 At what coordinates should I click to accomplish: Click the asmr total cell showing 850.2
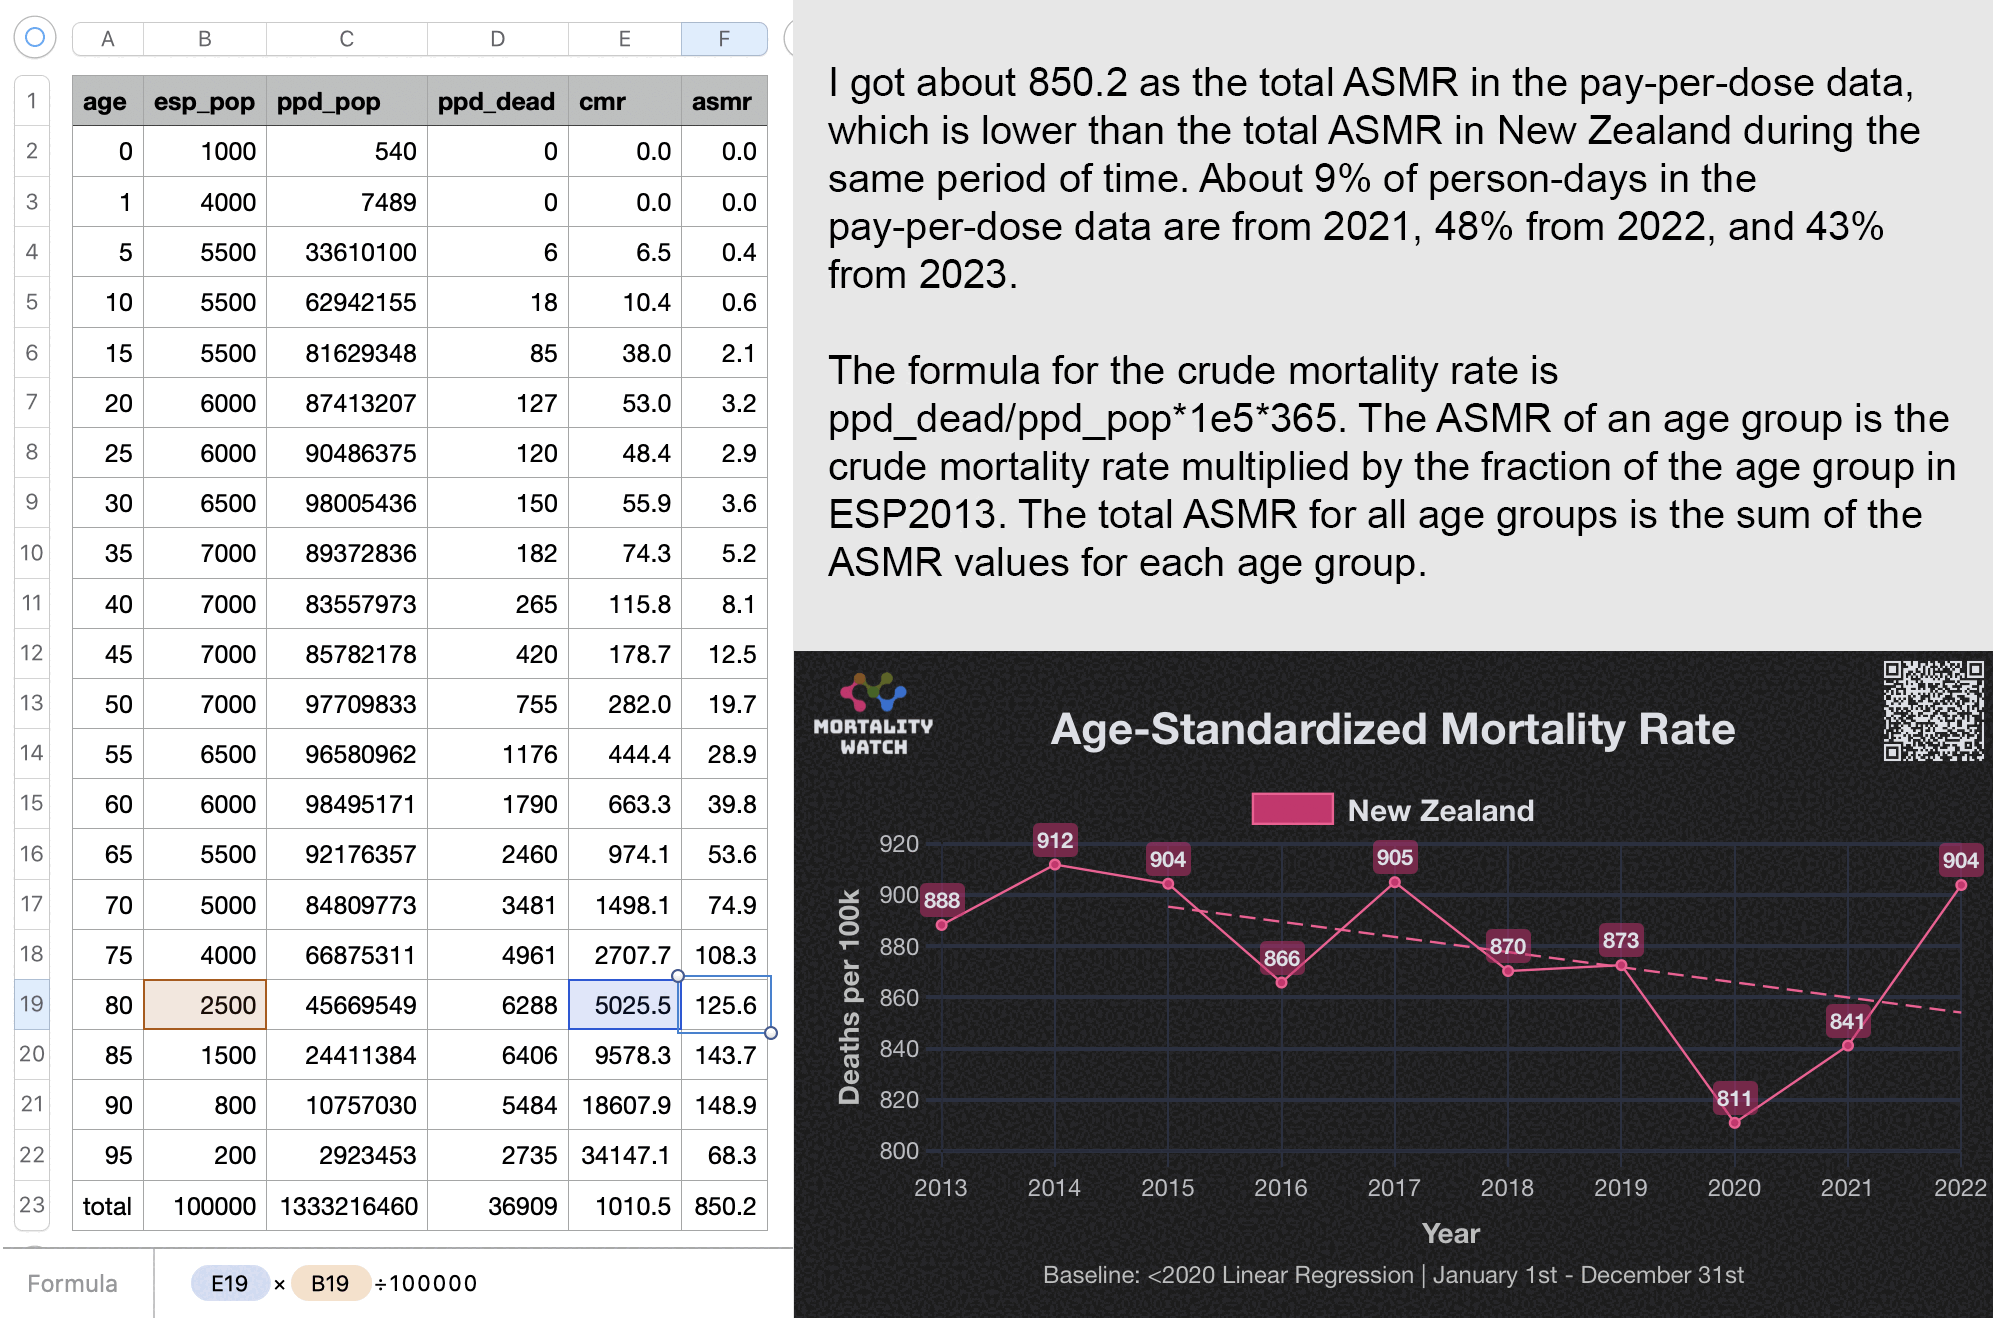(x=724, y=1206)
